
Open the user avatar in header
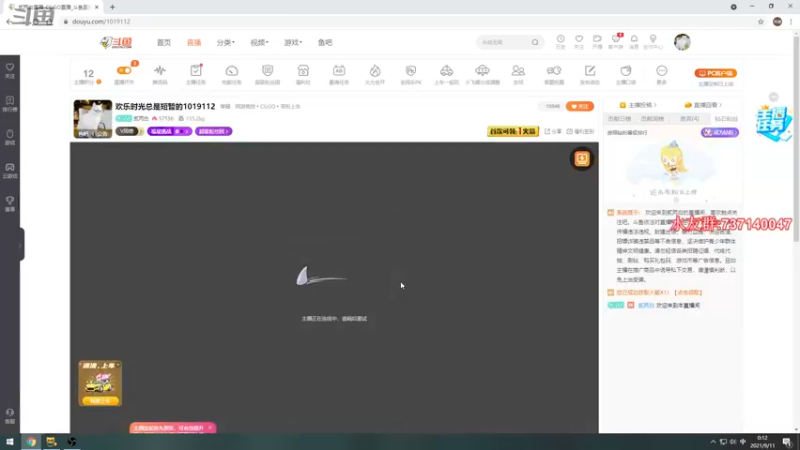pyautogui.click(x=682, y=42)
